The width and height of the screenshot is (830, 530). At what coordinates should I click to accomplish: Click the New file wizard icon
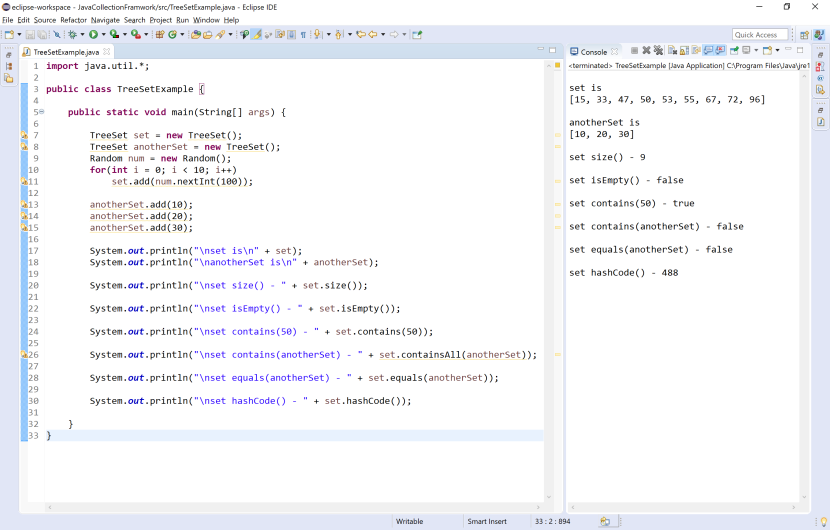9,34
